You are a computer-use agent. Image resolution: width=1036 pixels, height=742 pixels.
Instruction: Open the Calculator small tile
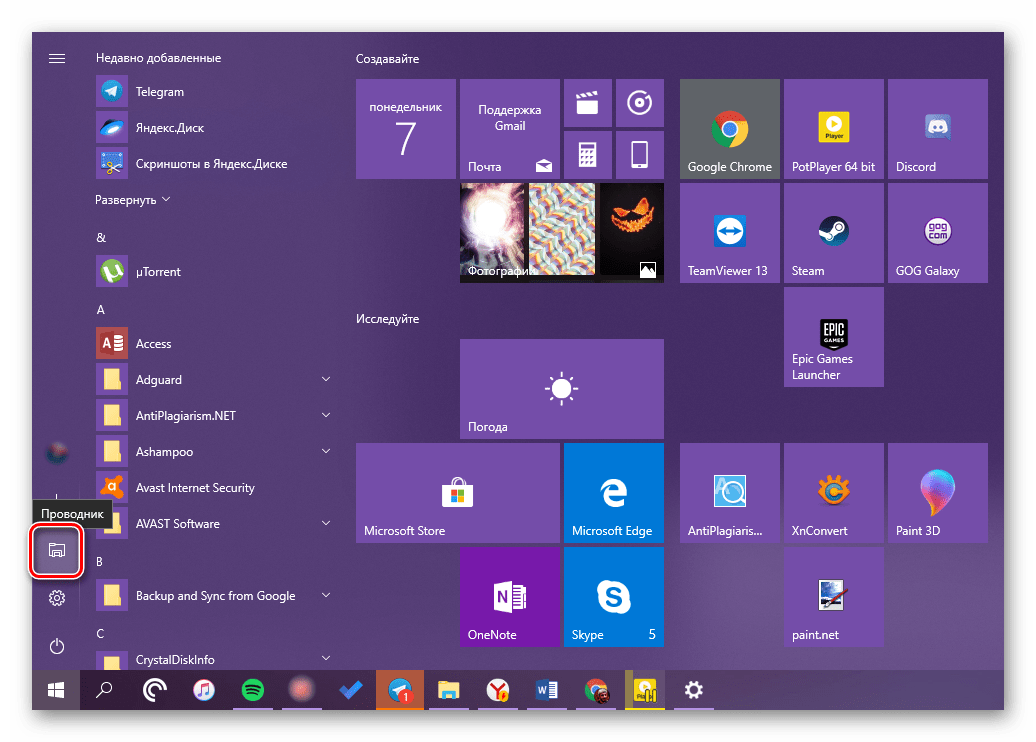587,155
